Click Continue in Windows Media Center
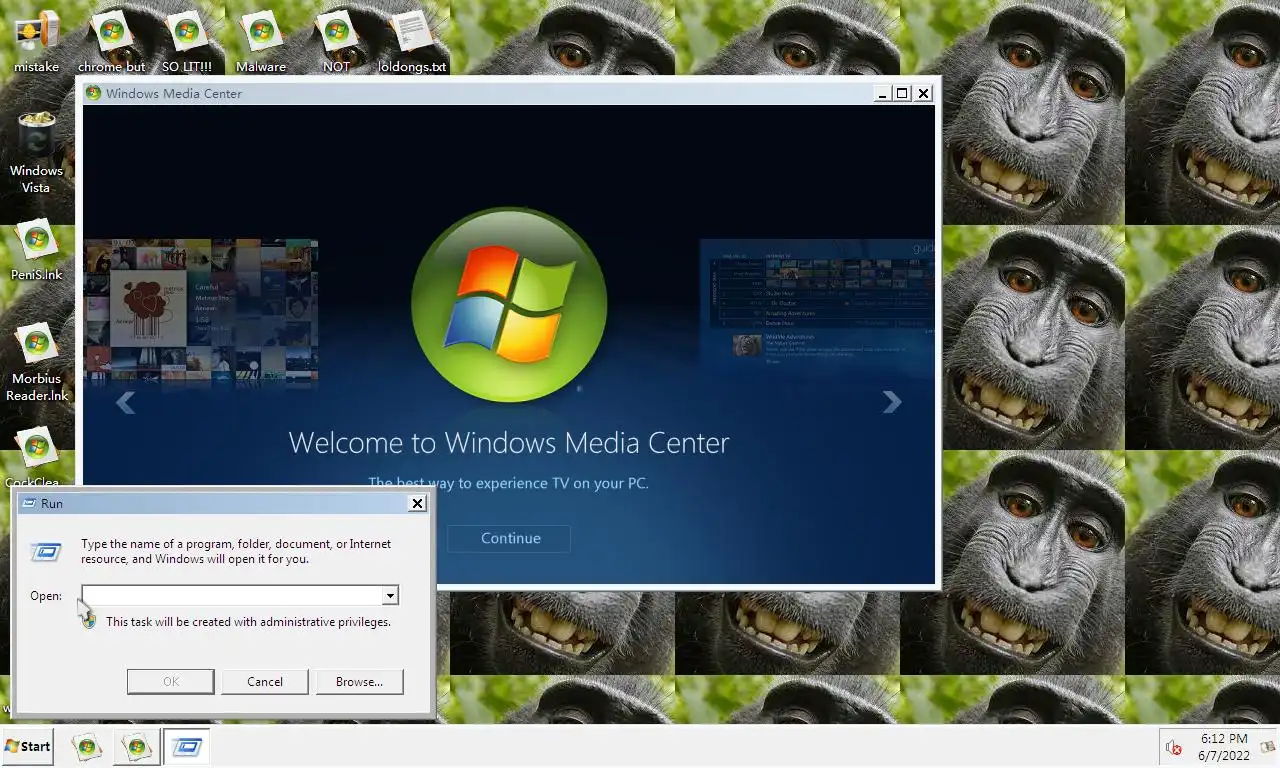This screenshot has height=768, width=1280. pyautogui.click(x=510, y=538)
